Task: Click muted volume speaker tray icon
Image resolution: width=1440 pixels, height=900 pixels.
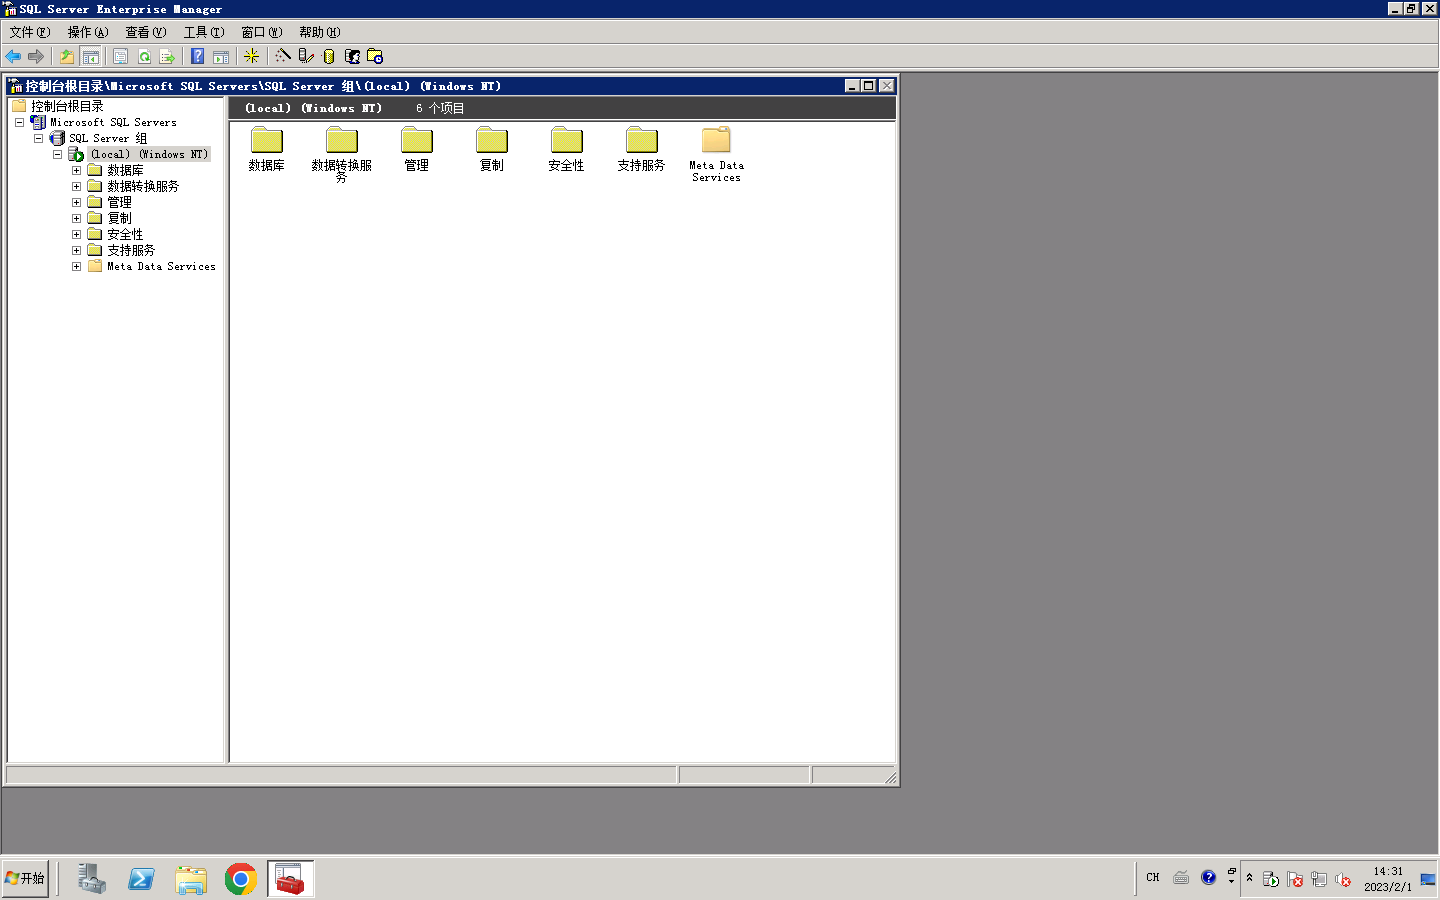Action: click(x=1343, y=879)
